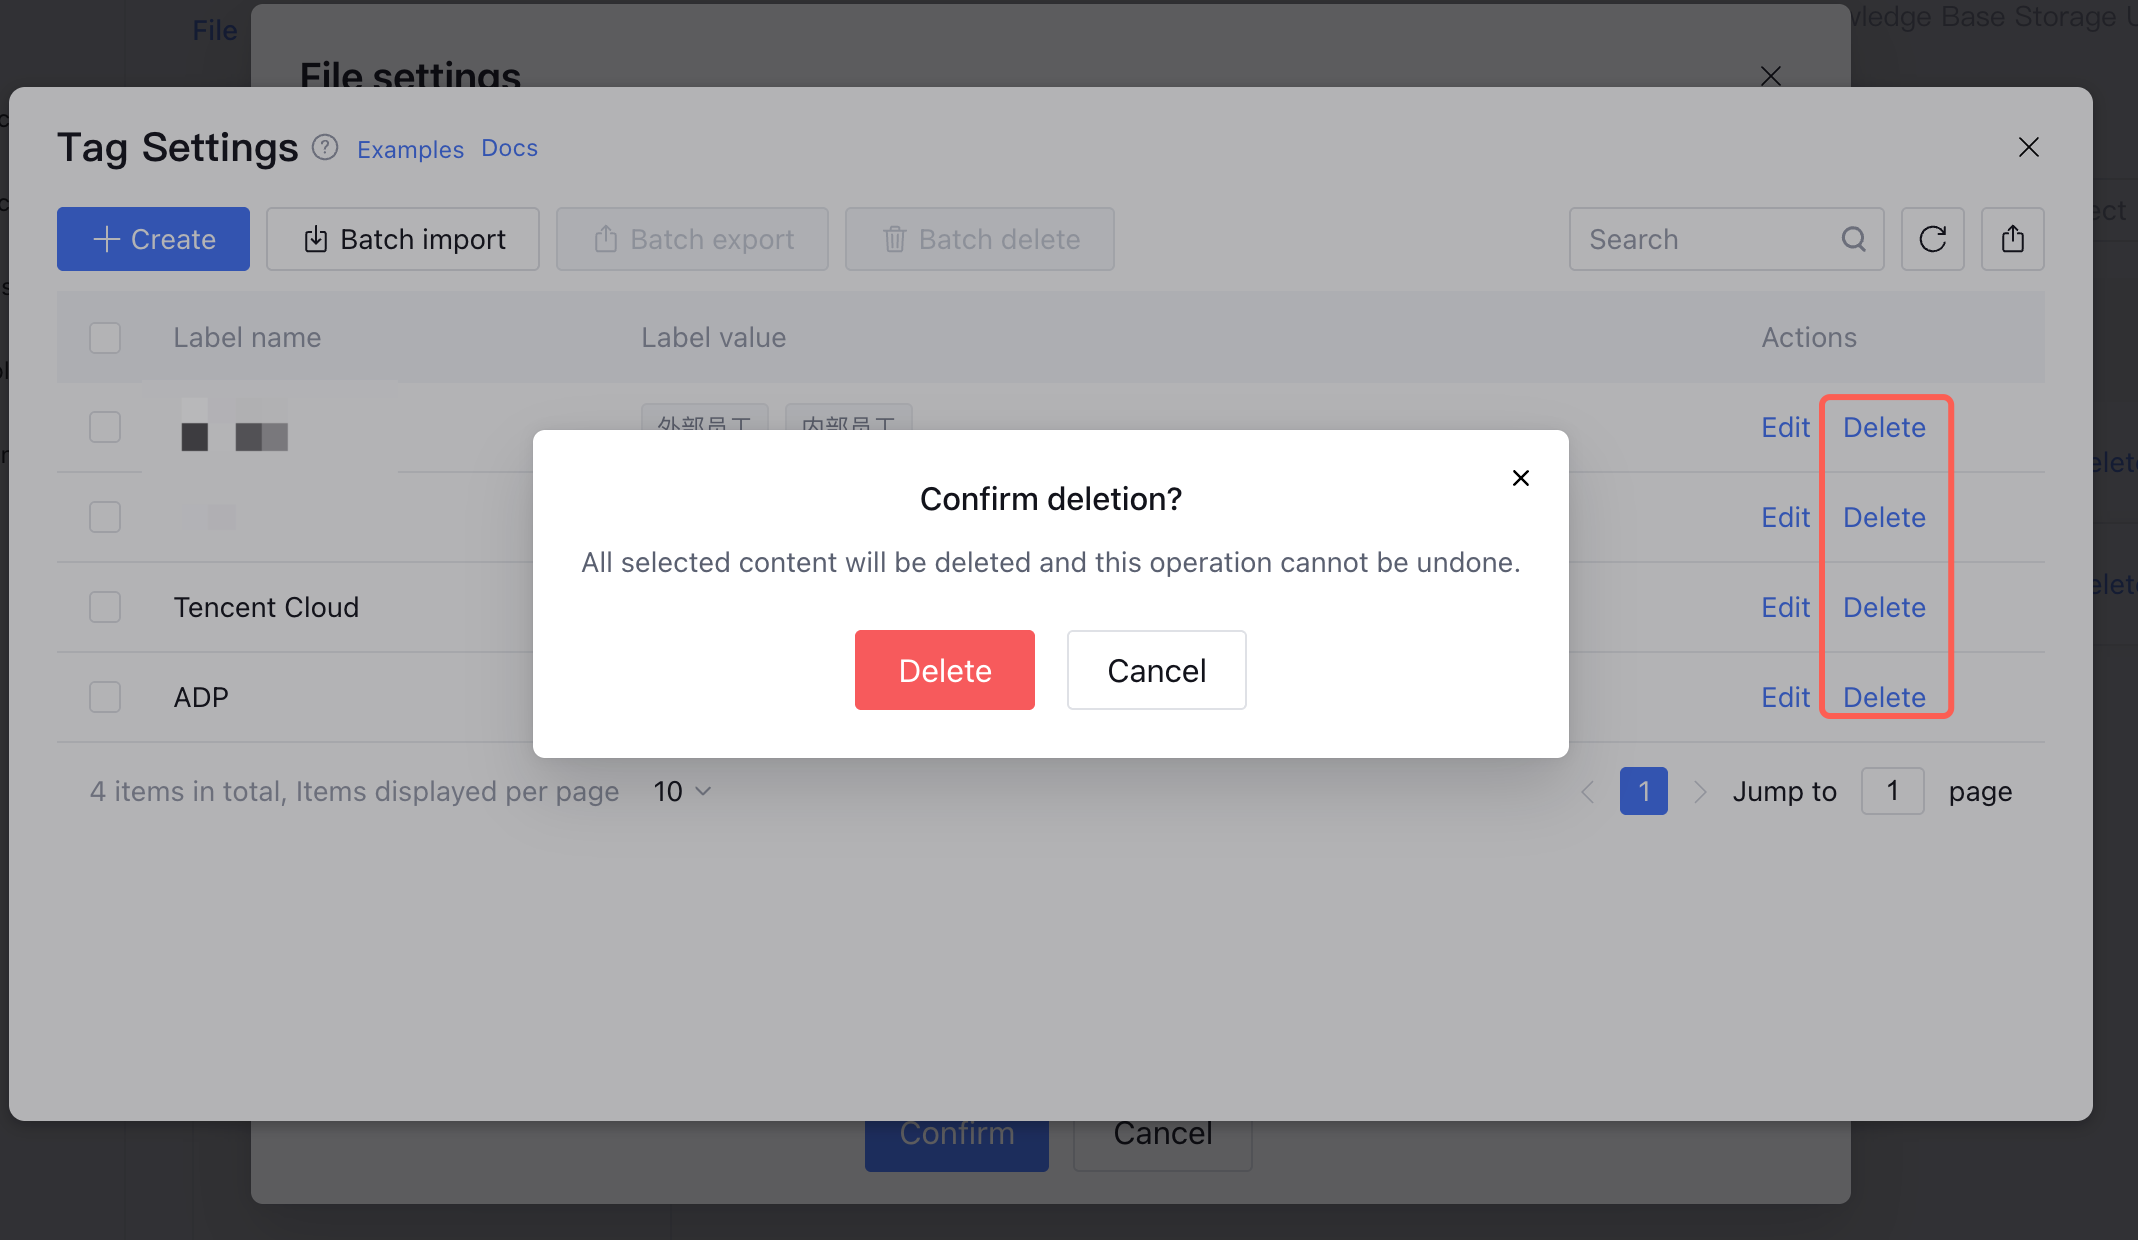Click the blue Create button

[153, 239]
